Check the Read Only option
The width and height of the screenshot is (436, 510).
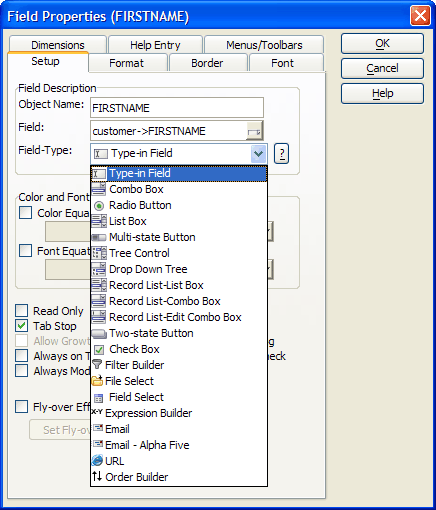pyautogui.click(x=22, y=311)
